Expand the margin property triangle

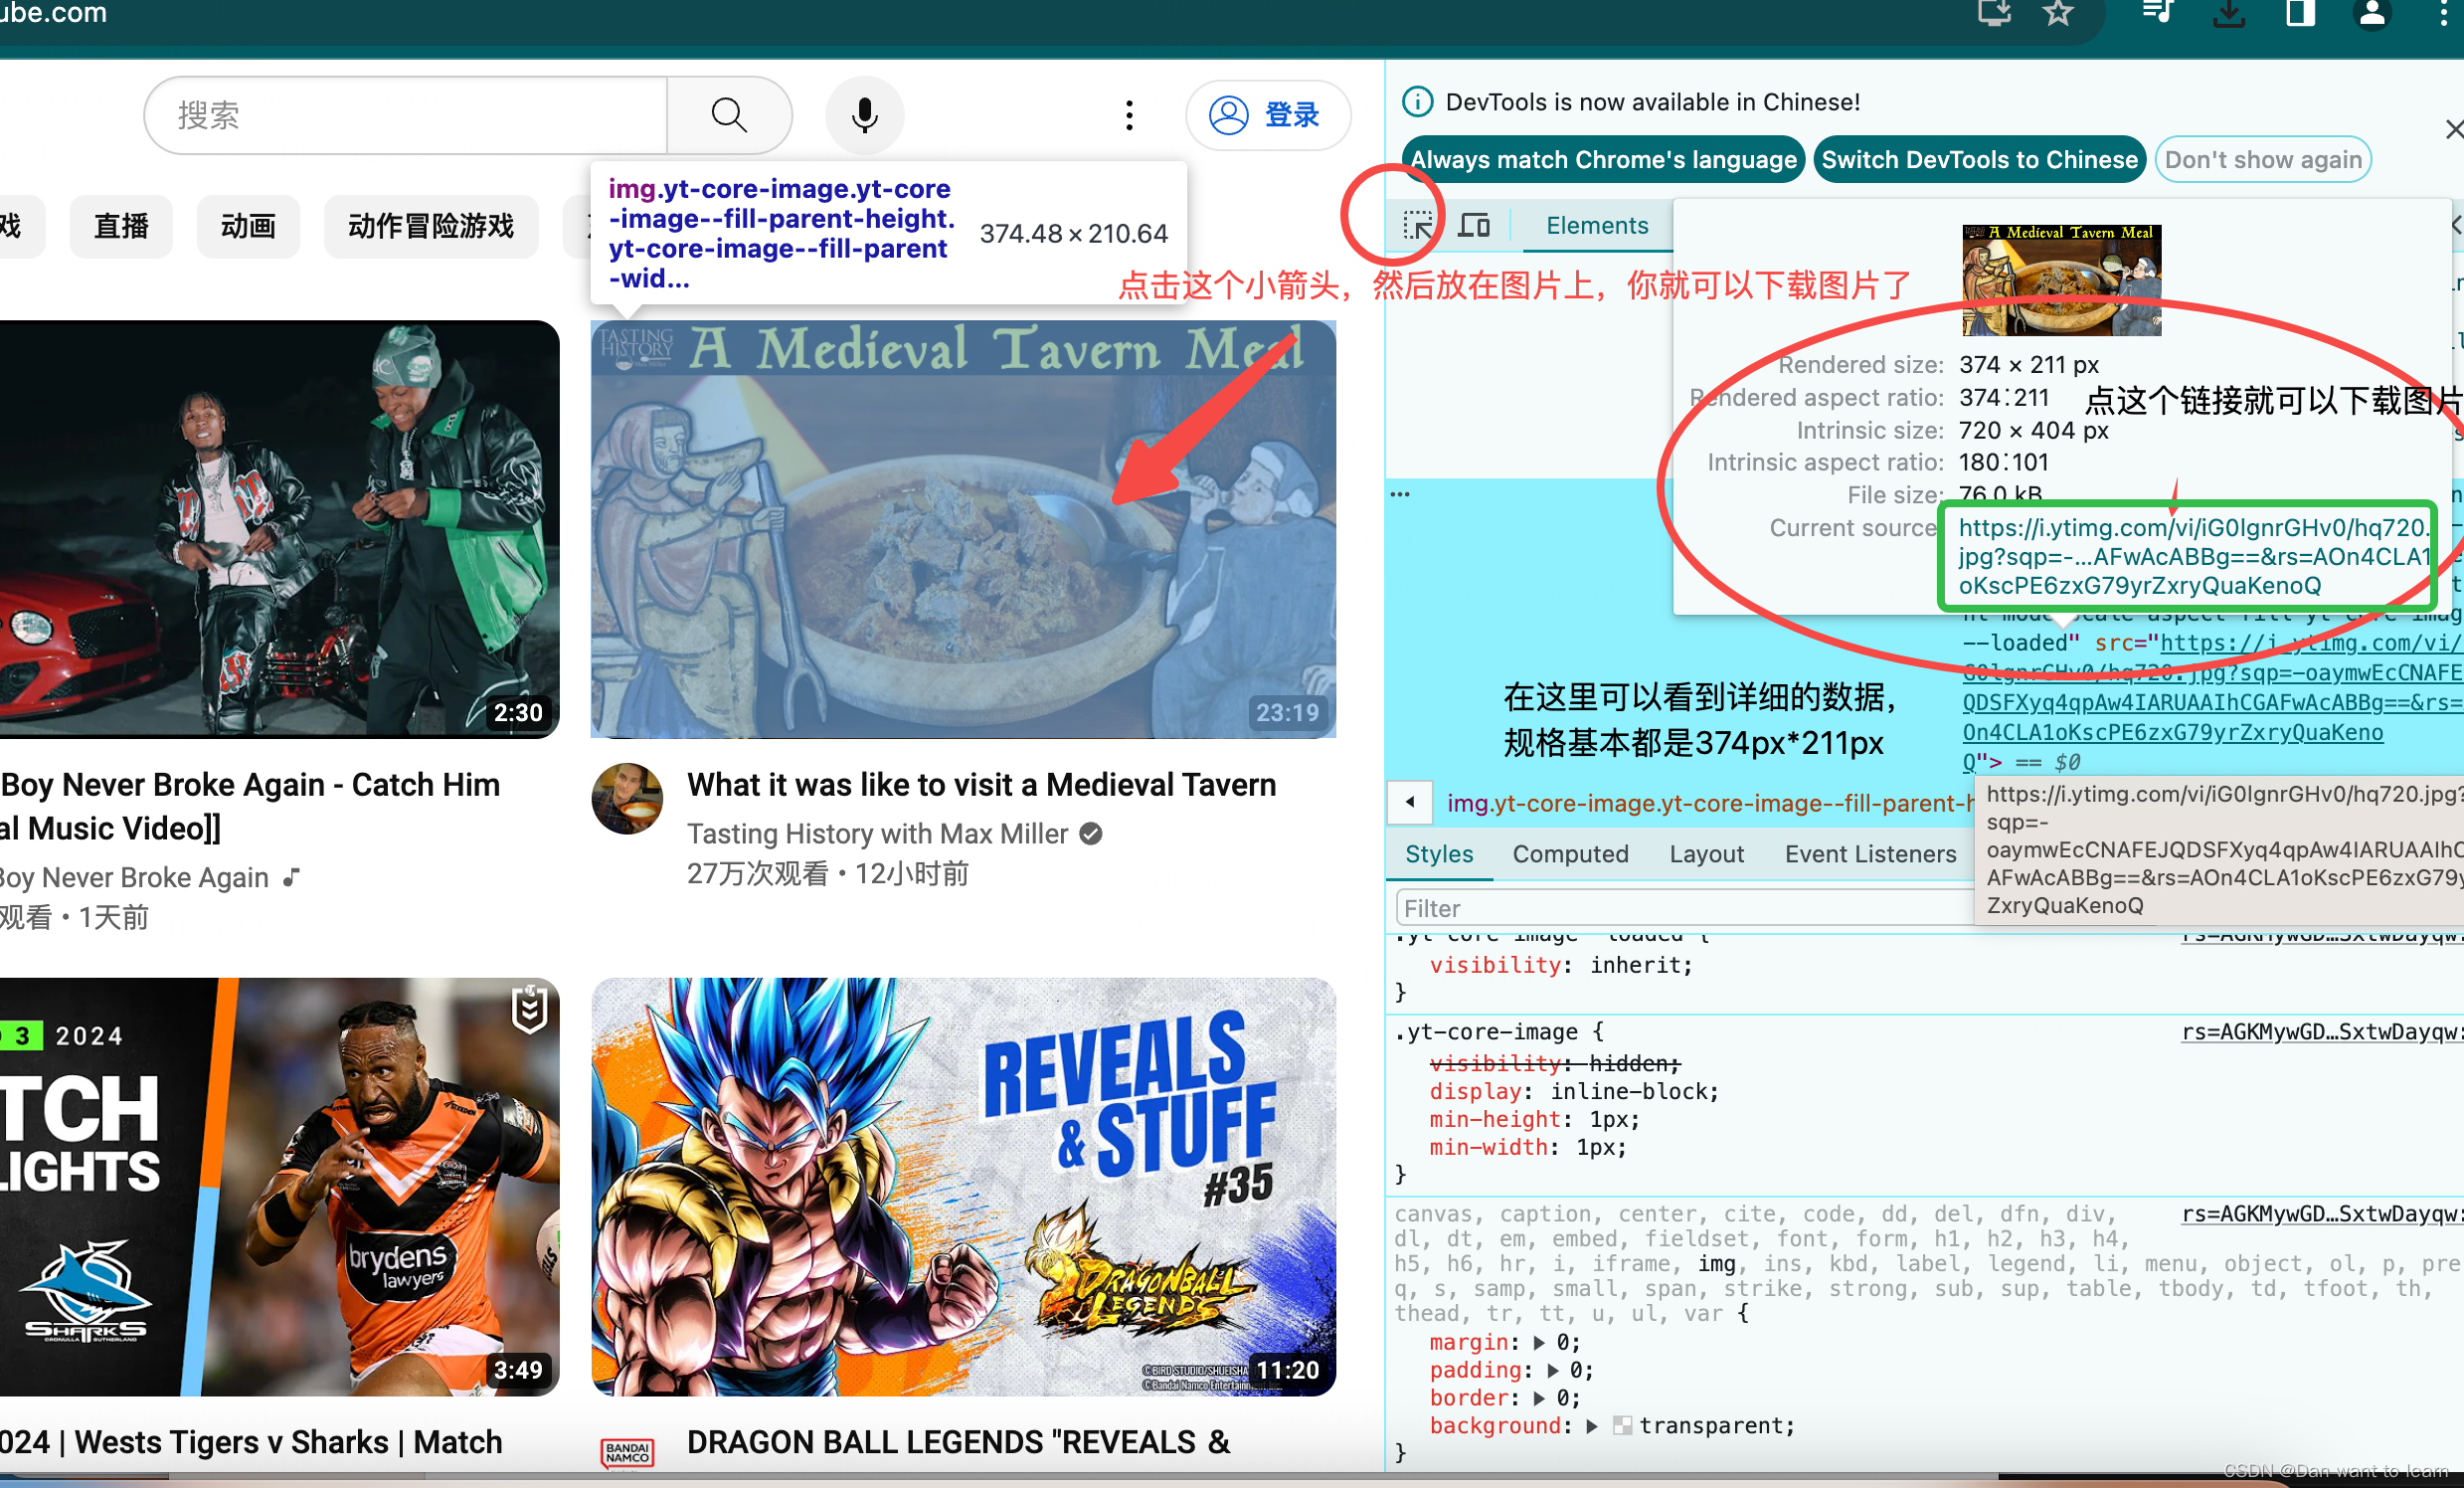click(1539, 1342)
